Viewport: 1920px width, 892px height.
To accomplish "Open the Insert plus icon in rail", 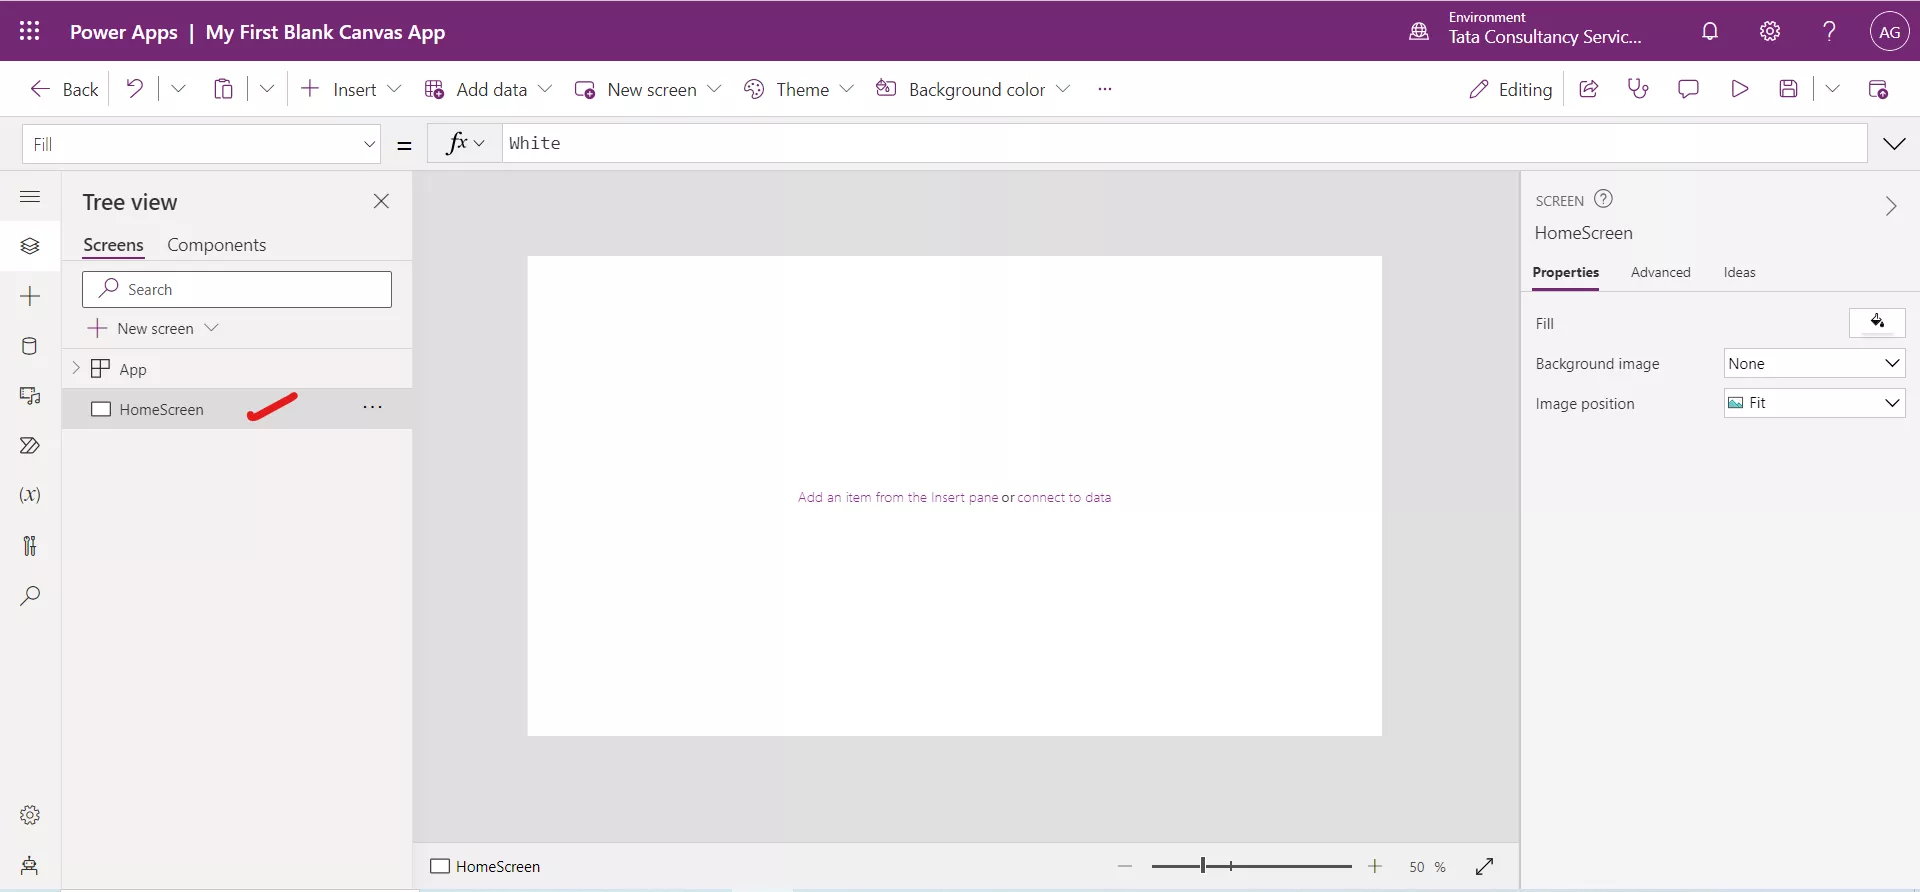I will point(30,296).
